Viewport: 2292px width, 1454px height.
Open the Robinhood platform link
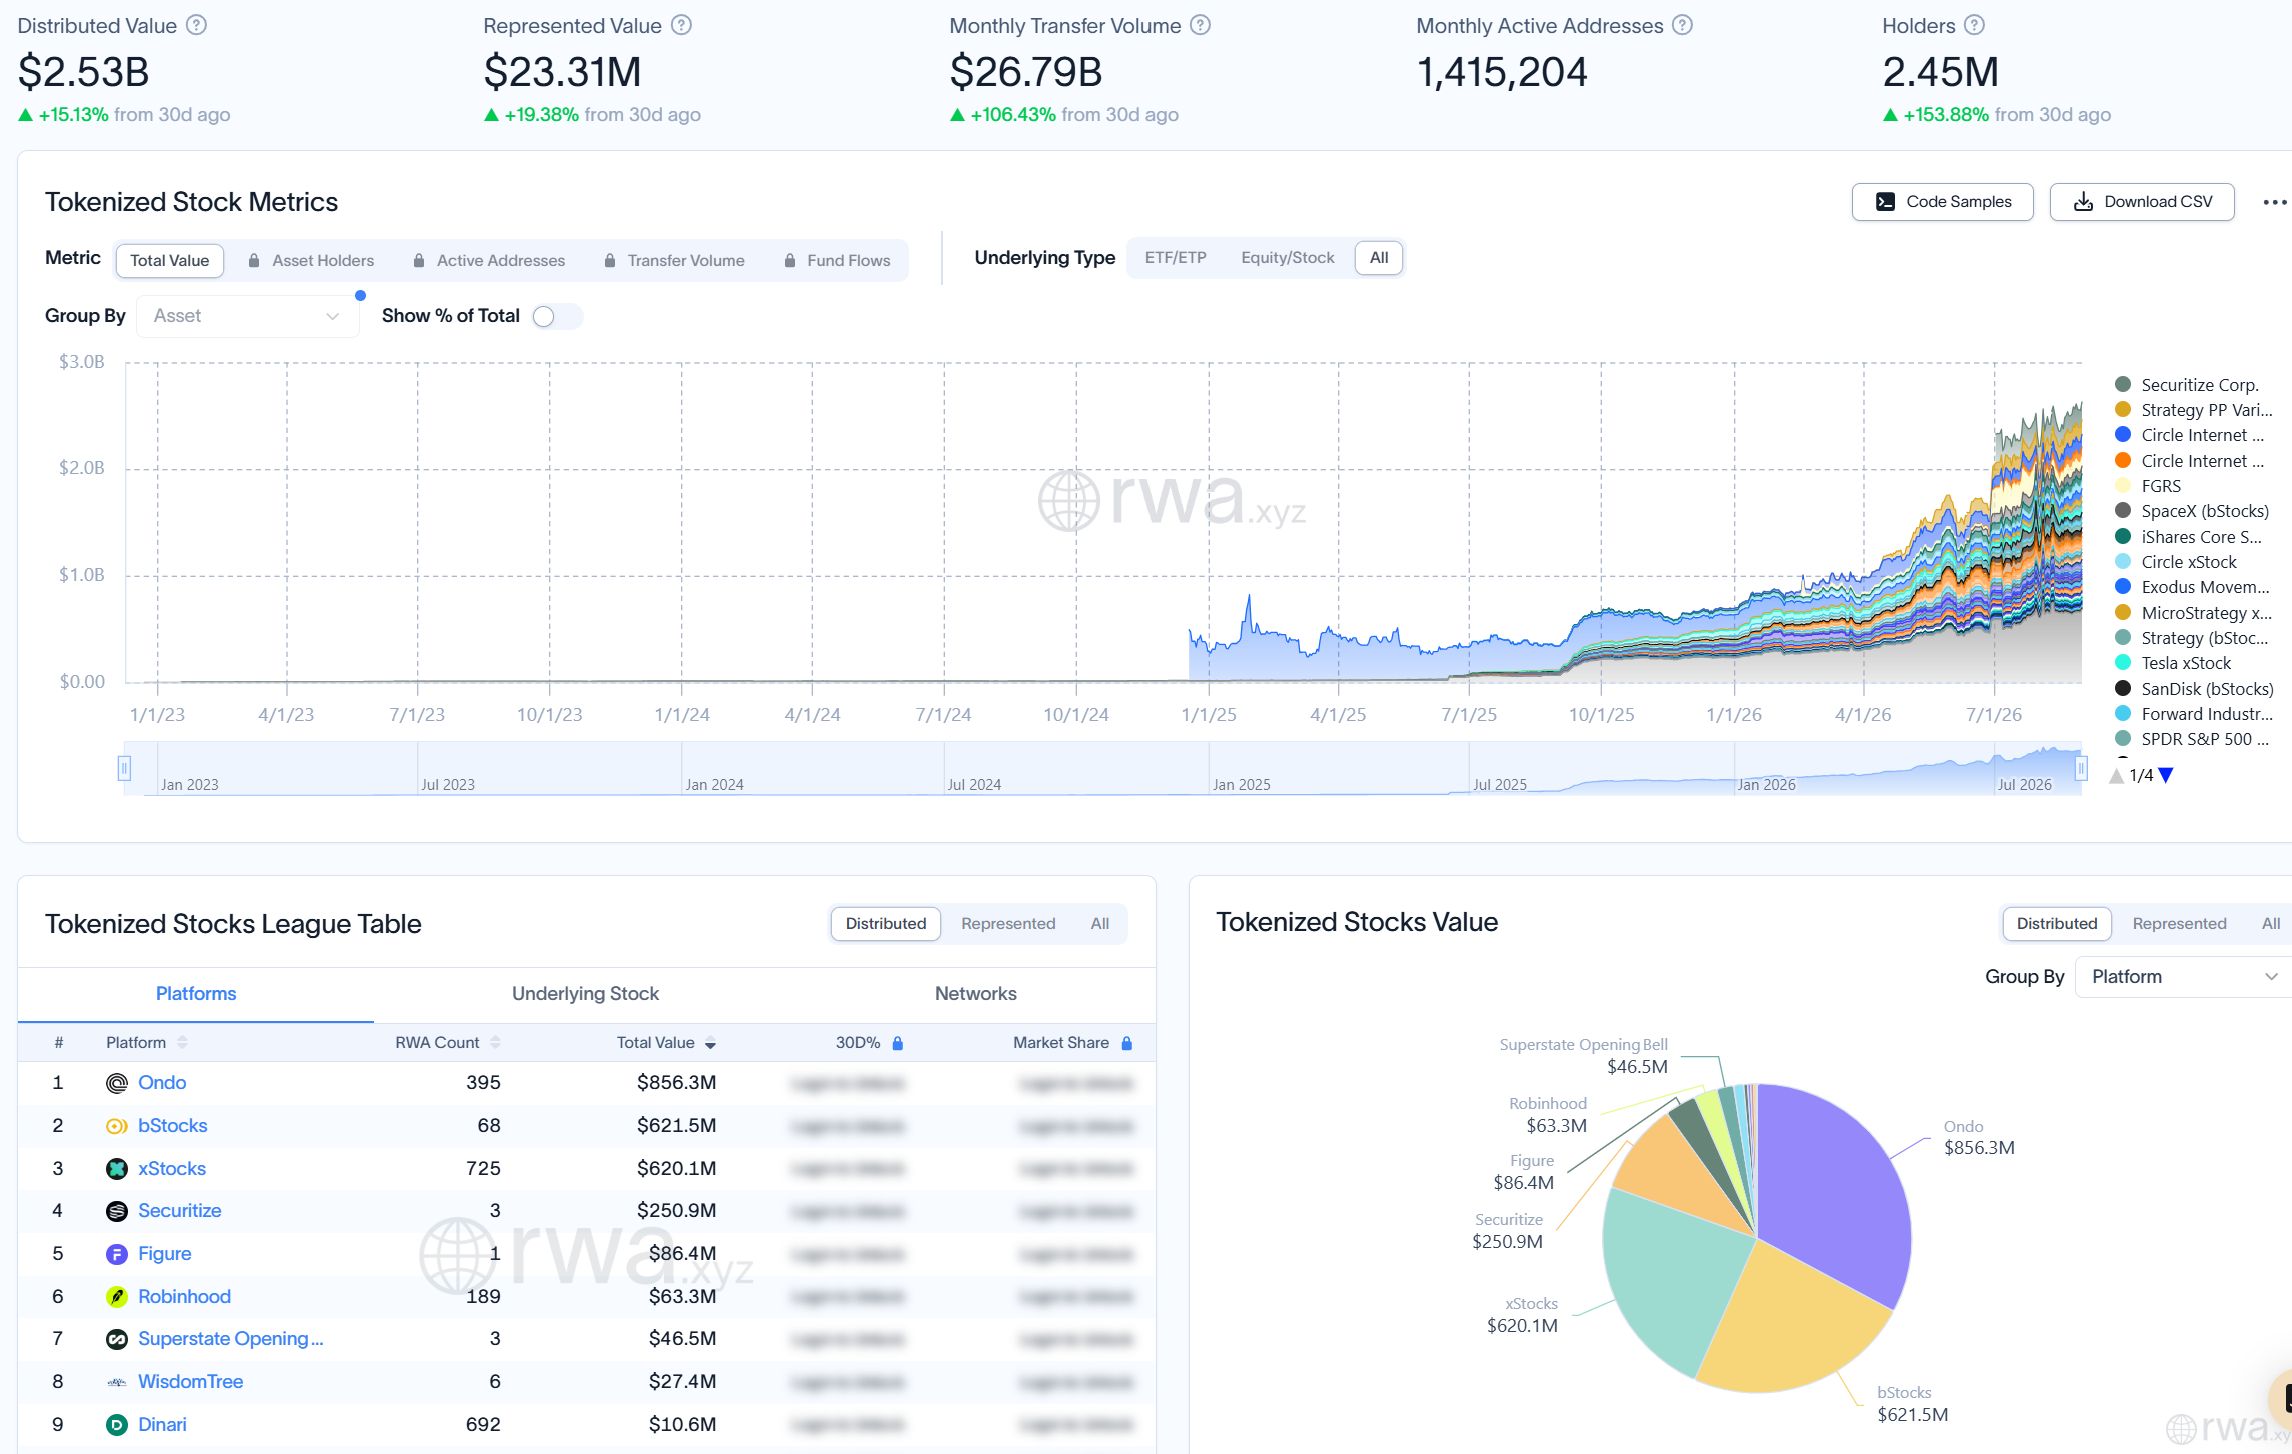coord(184,1297)
